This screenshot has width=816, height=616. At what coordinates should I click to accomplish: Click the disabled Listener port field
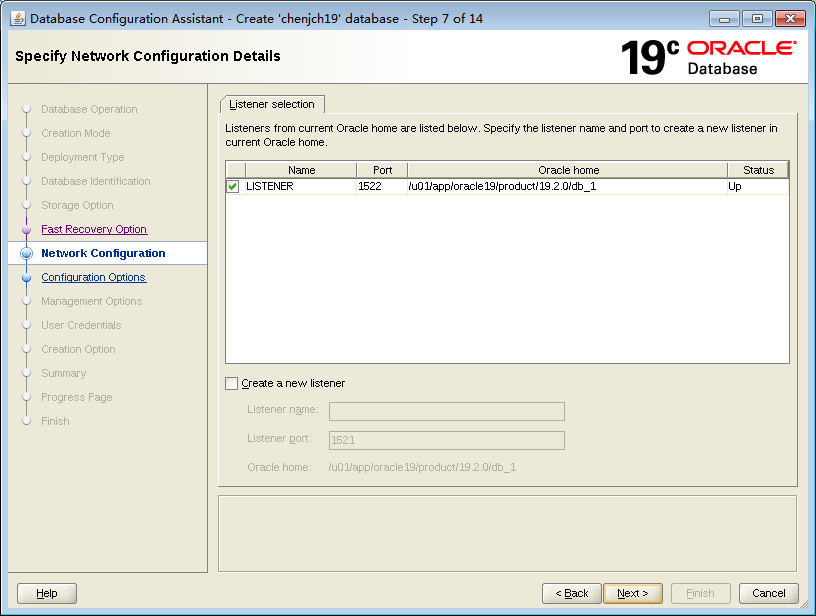coord(446,440)
